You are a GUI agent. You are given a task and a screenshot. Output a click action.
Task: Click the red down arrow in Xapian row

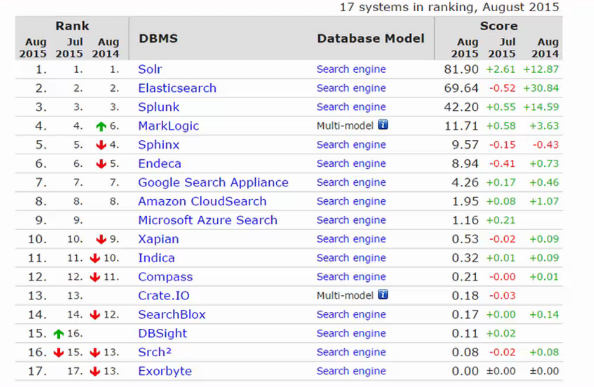click(101, 239)
